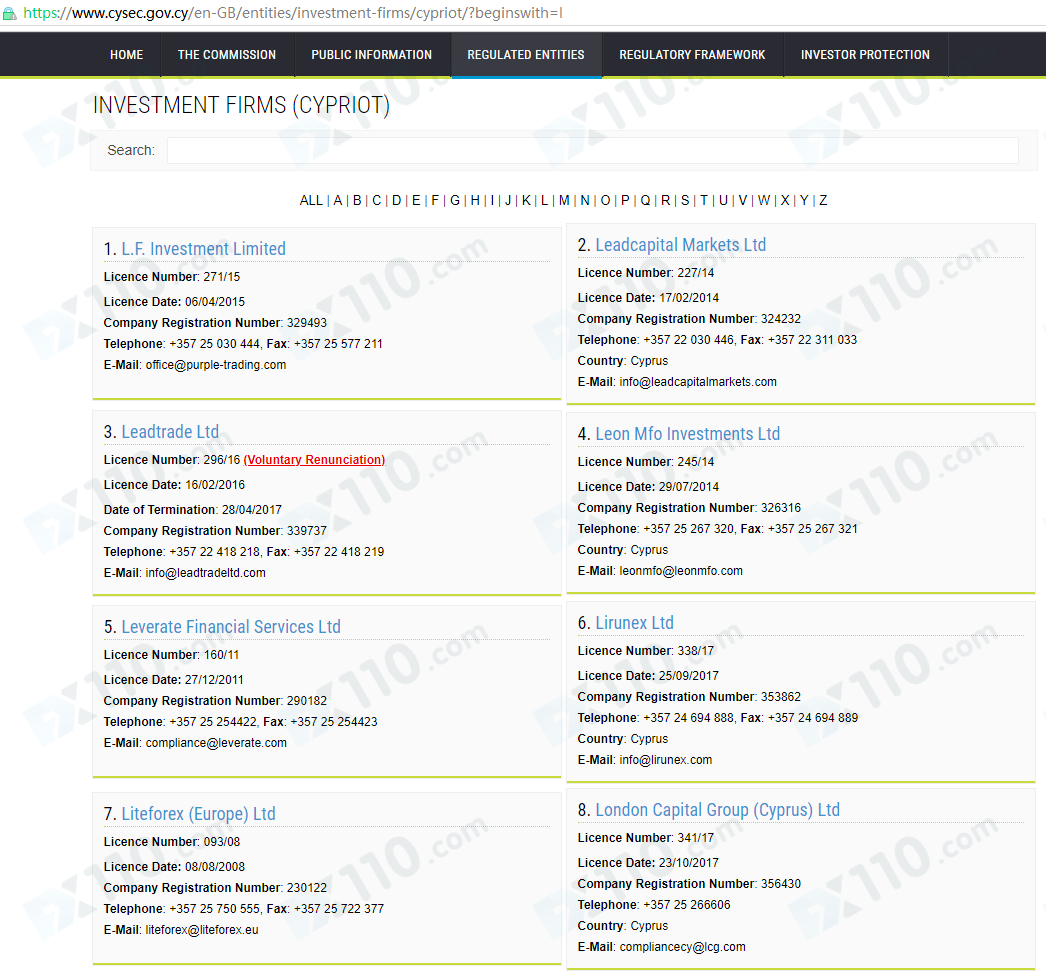
Task: Select licence number 227/14
Action: pyautogui.click(x=696, y=273)
